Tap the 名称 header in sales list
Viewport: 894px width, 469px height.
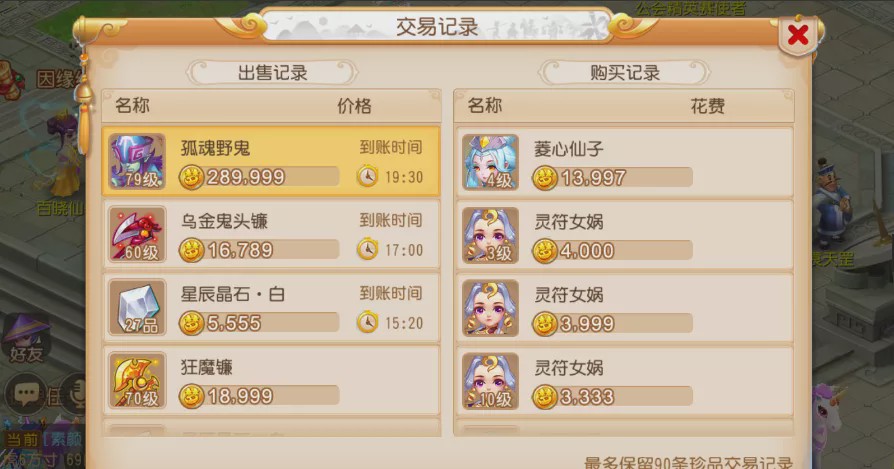[132, 105]
